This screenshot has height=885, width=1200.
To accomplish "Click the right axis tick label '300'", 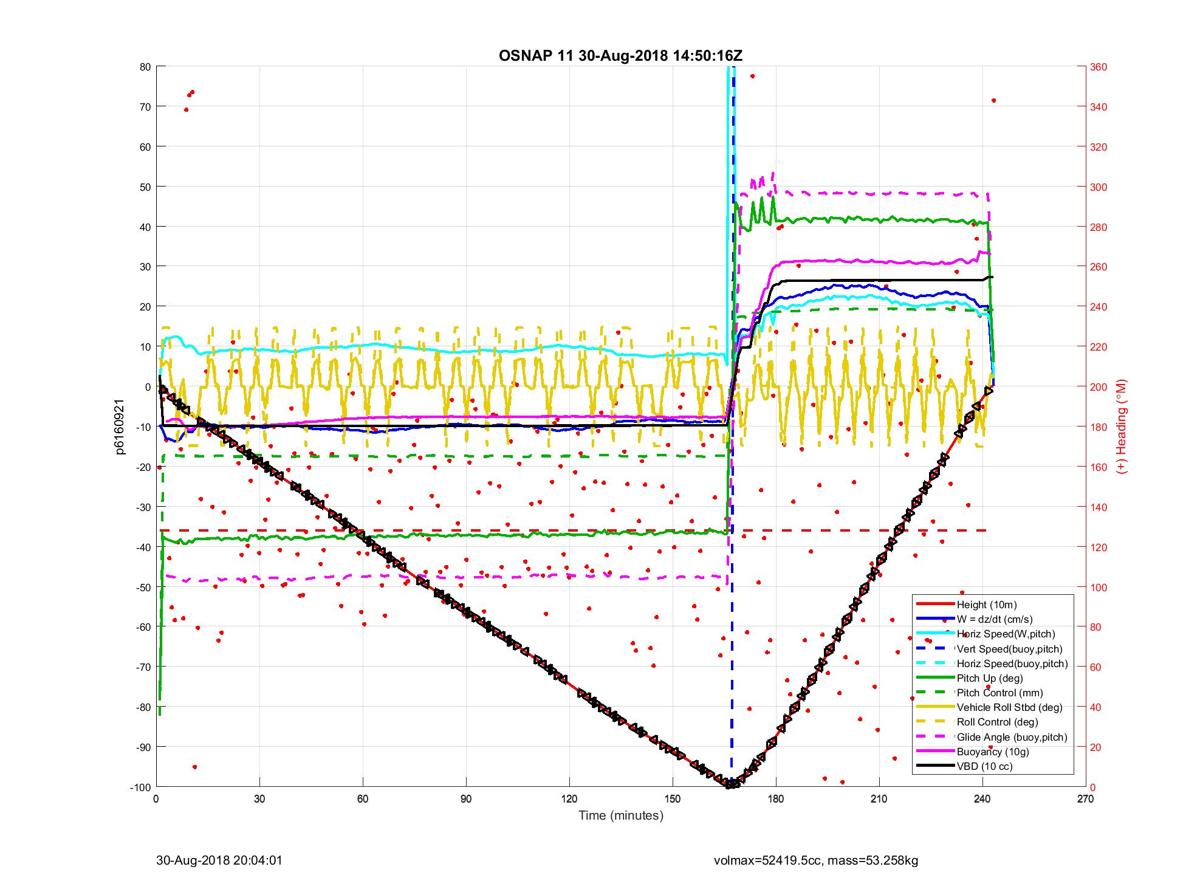I will [1100, 187].
